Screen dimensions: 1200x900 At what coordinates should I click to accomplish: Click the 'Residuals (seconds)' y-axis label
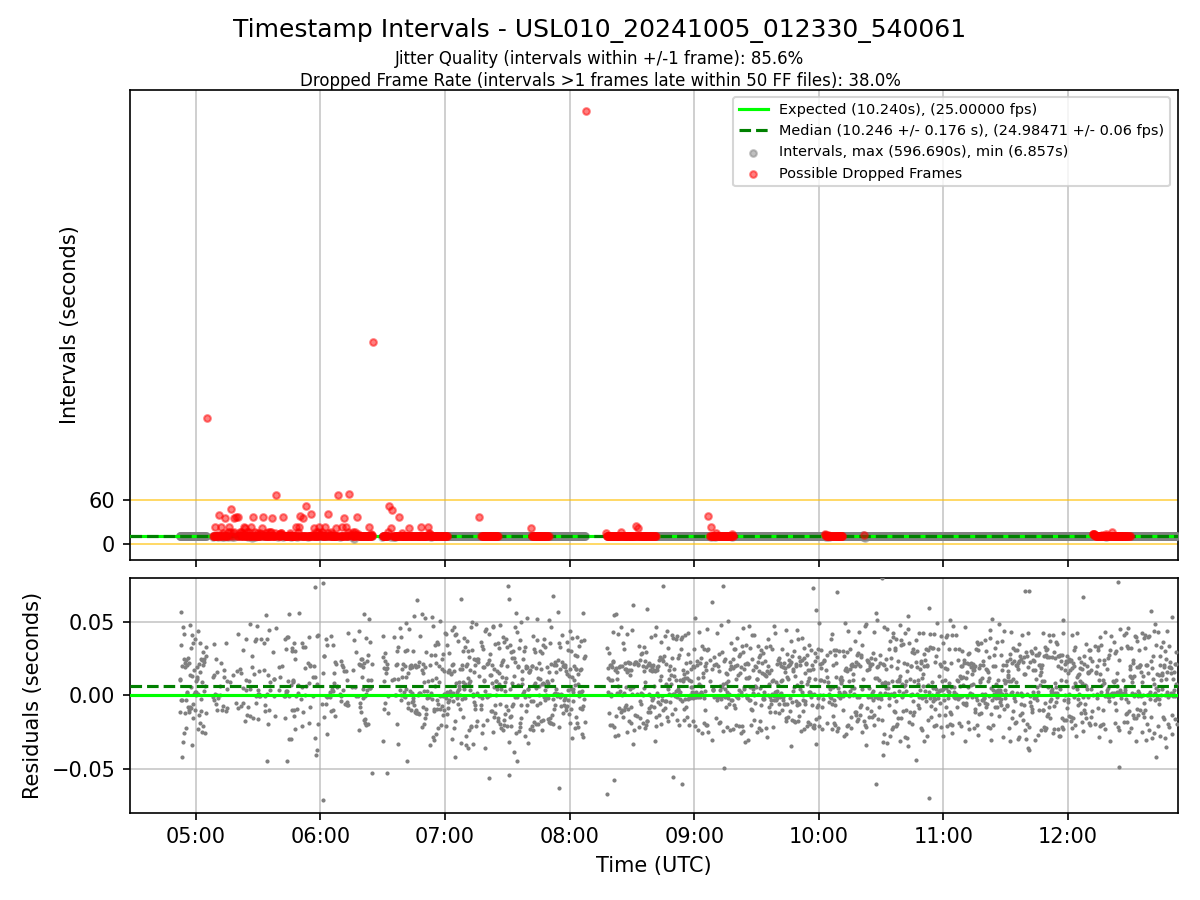pyautogui.click(x=32, y=696)
